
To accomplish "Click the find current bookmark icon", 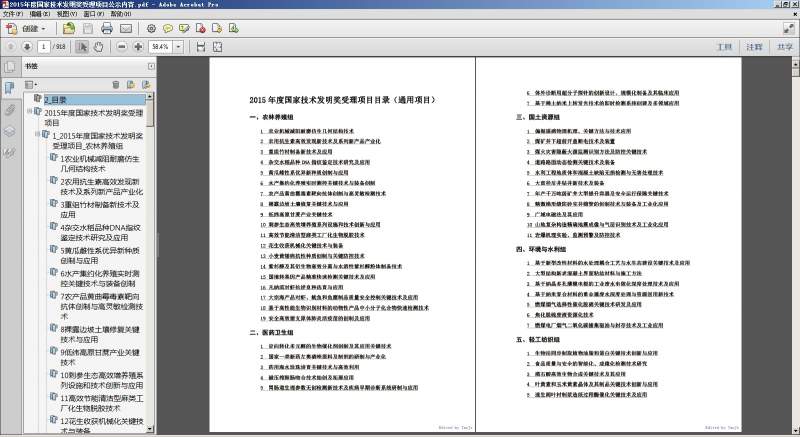I will (x=146, y=85).
